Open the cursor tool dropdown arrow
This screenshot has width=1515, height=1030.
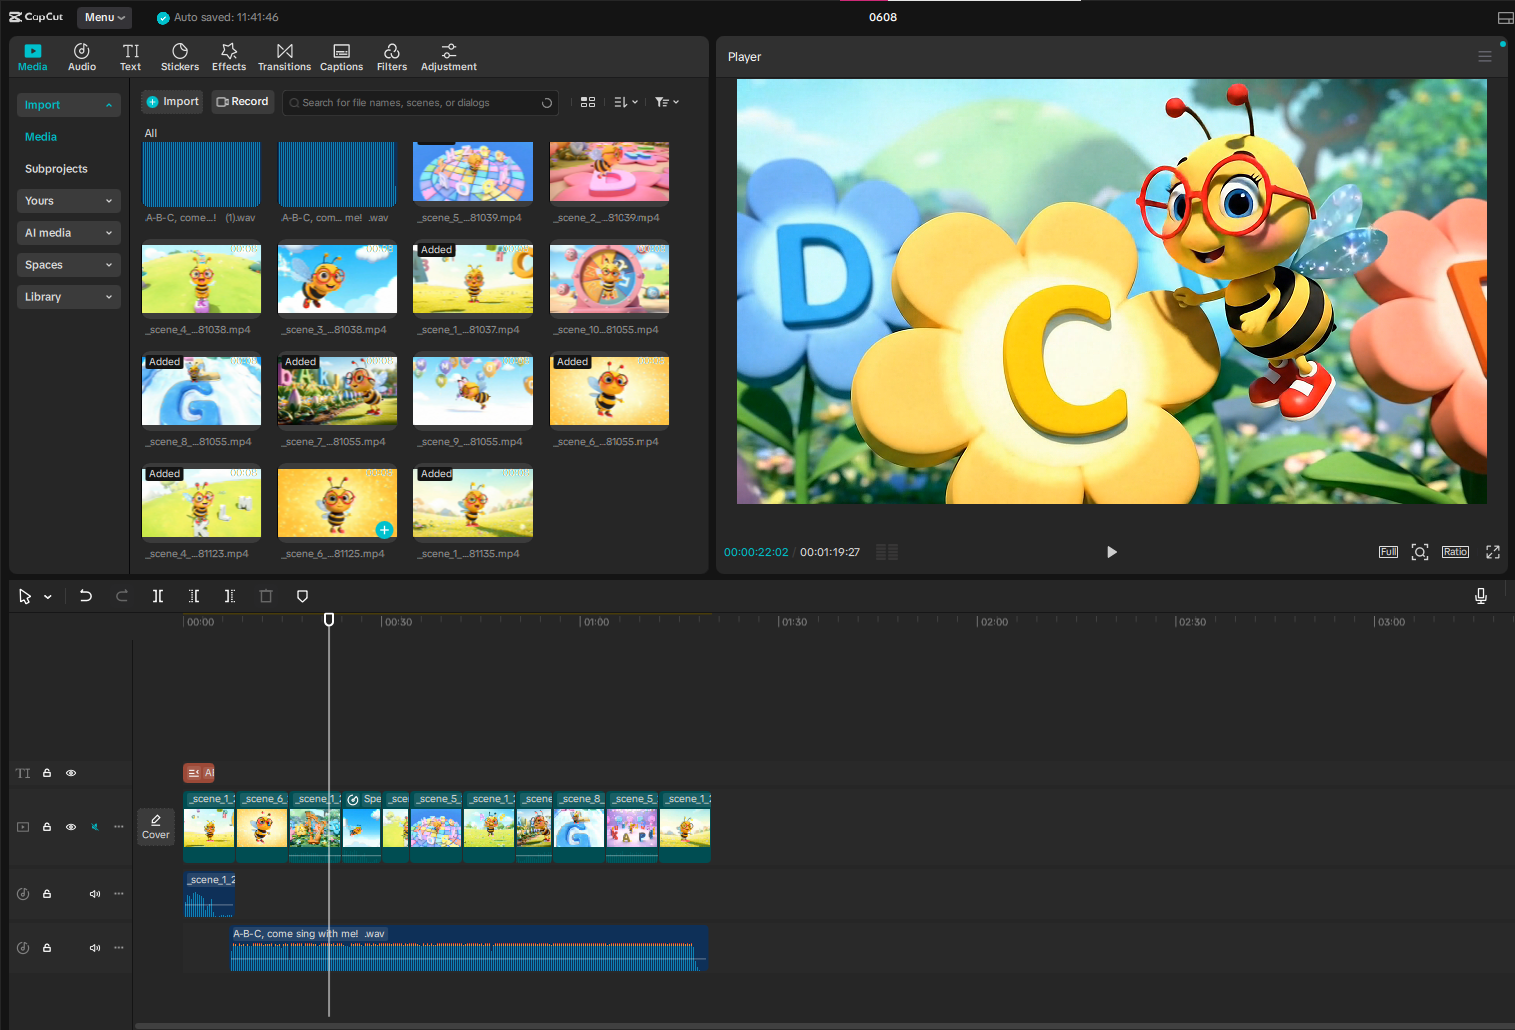(x=47, y=597)
